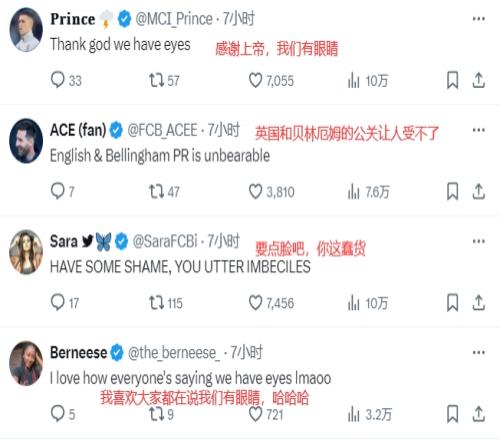Bookmark Prince's tweet

[x=452, y=80]
